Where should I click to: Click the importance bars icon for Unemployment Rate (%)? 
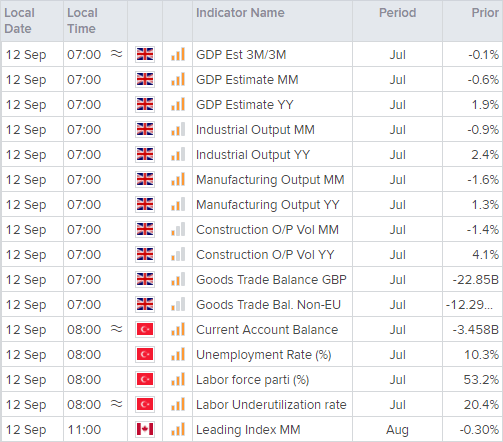coord(178,355)
